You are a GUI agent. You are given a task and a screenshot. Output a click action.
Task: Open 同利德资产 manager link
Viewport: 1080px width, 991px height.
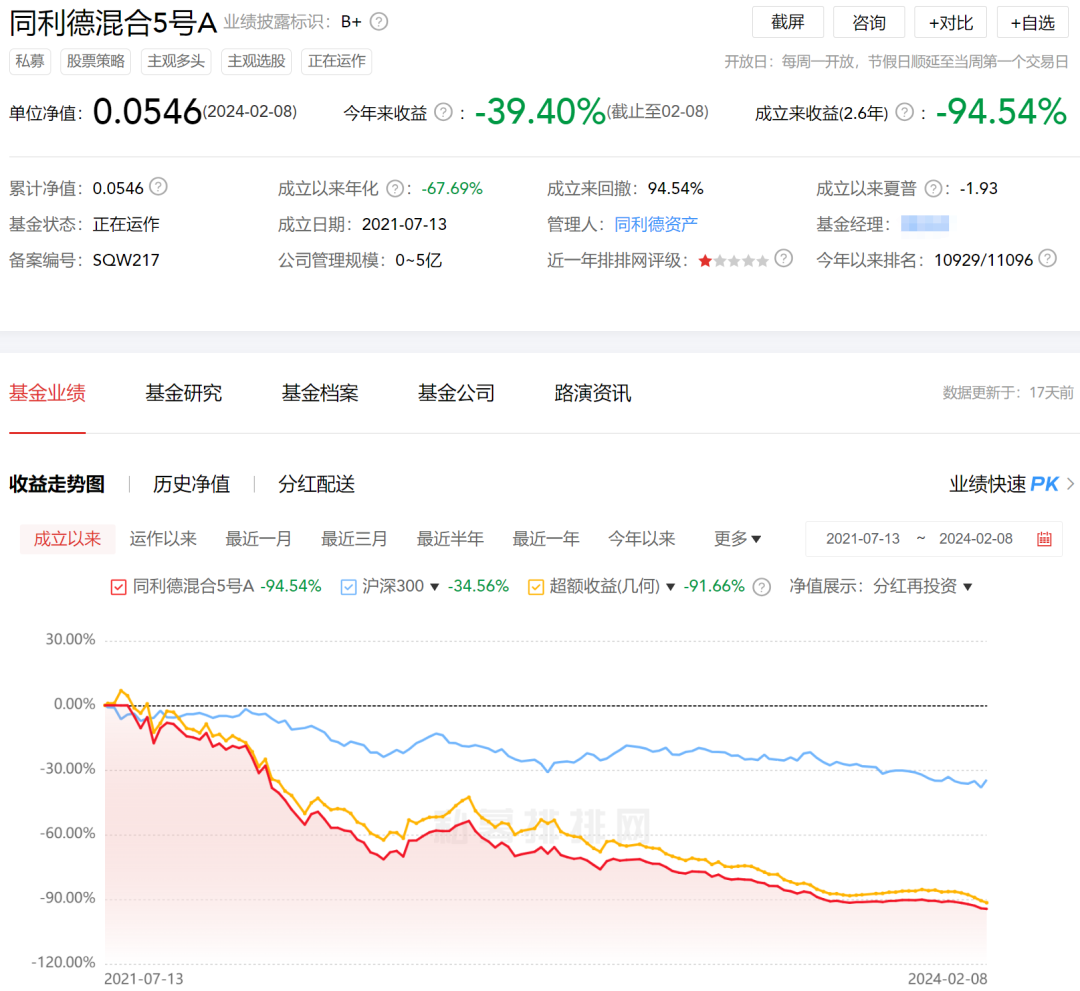[656, 225]
